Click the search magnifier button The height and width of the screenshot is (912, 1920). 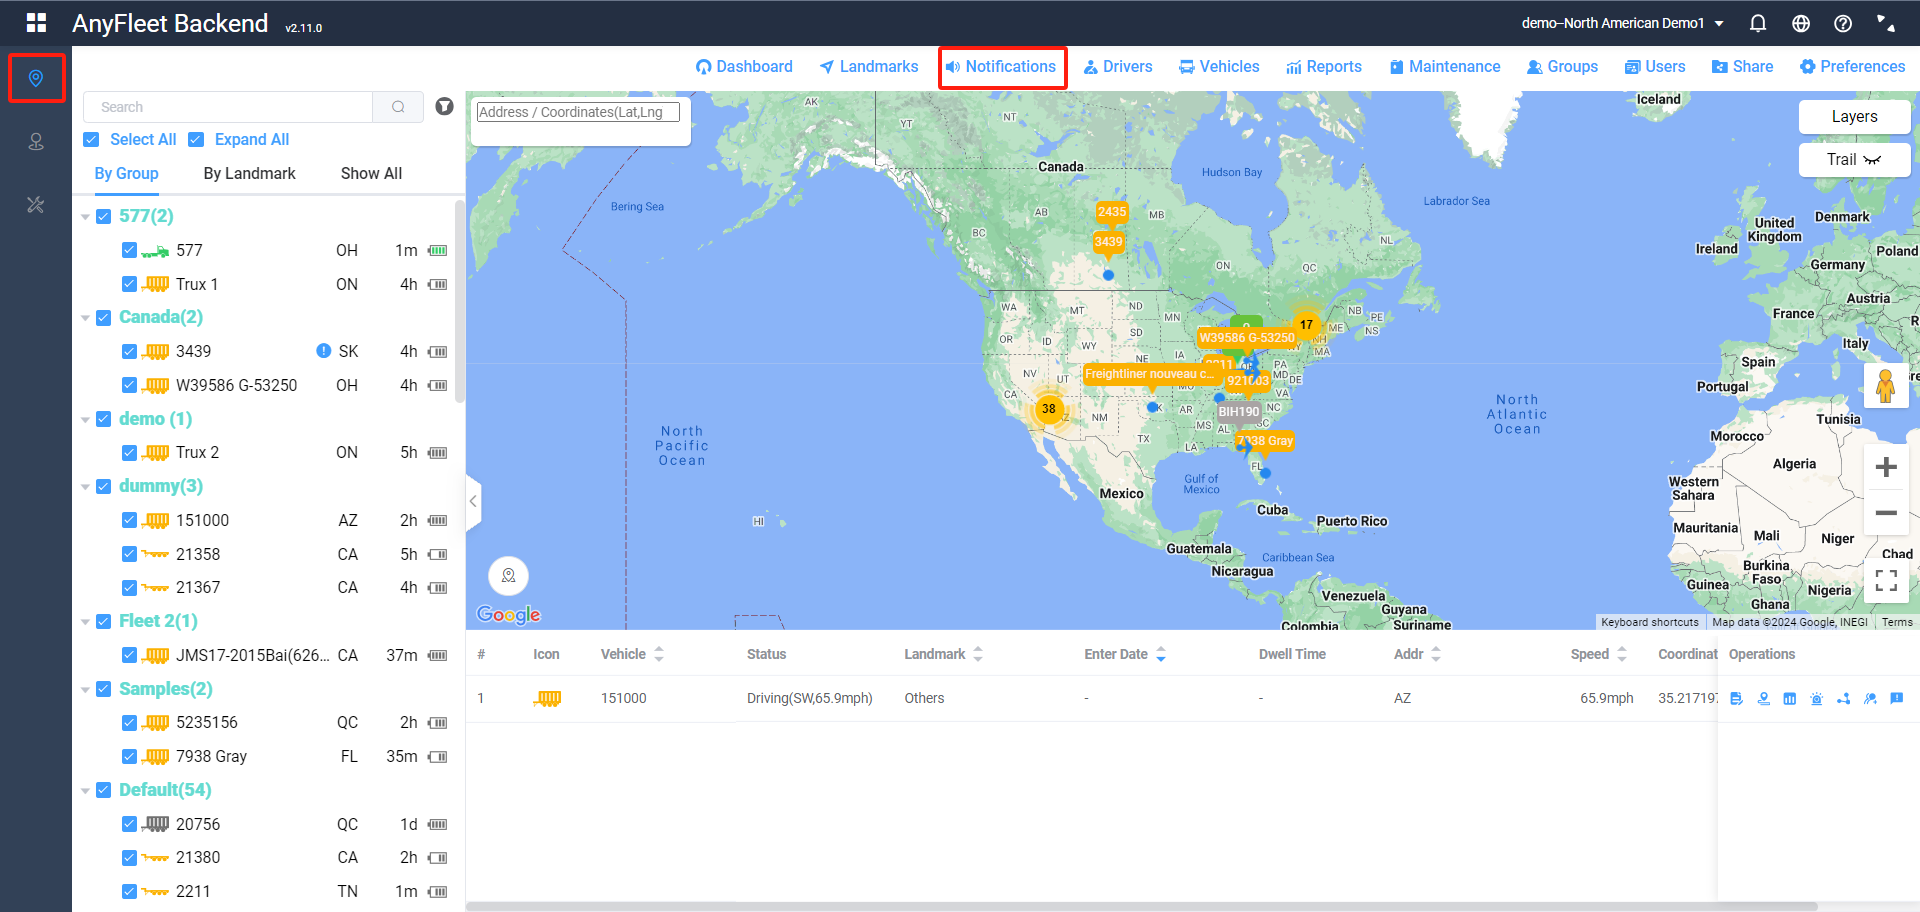tap(398, 107)
